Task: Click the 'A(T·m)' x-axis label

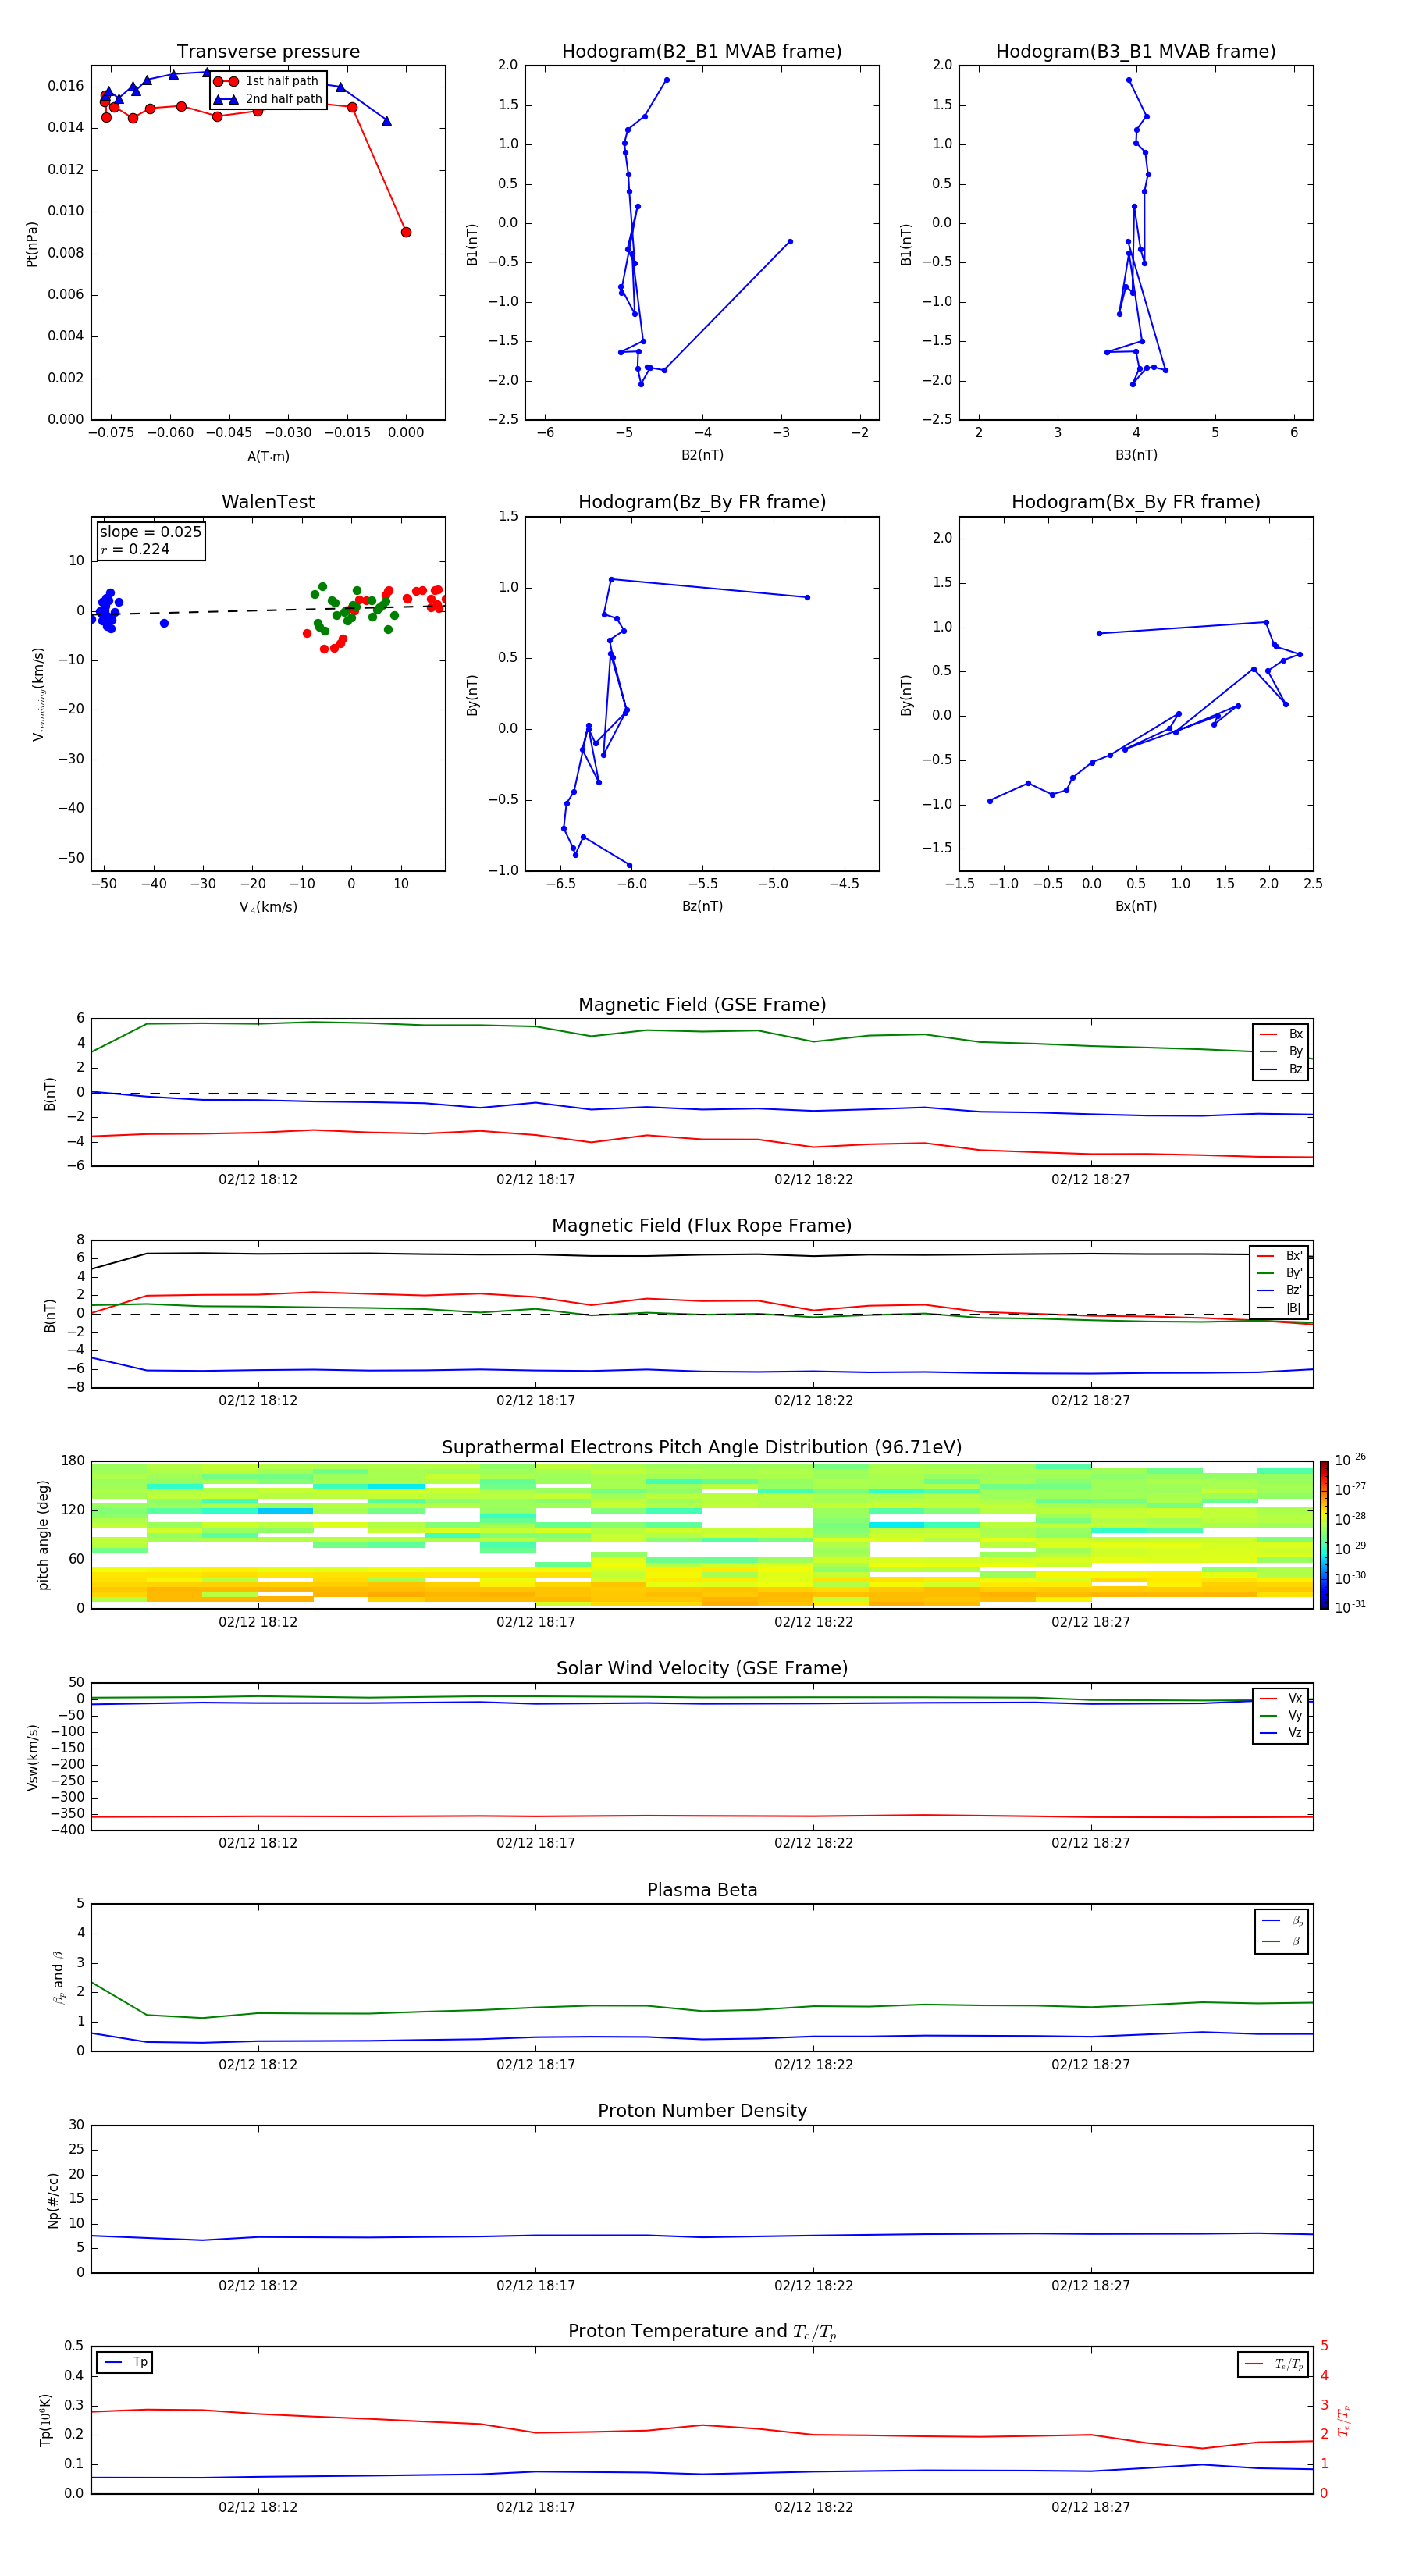Action: point(268,456)
